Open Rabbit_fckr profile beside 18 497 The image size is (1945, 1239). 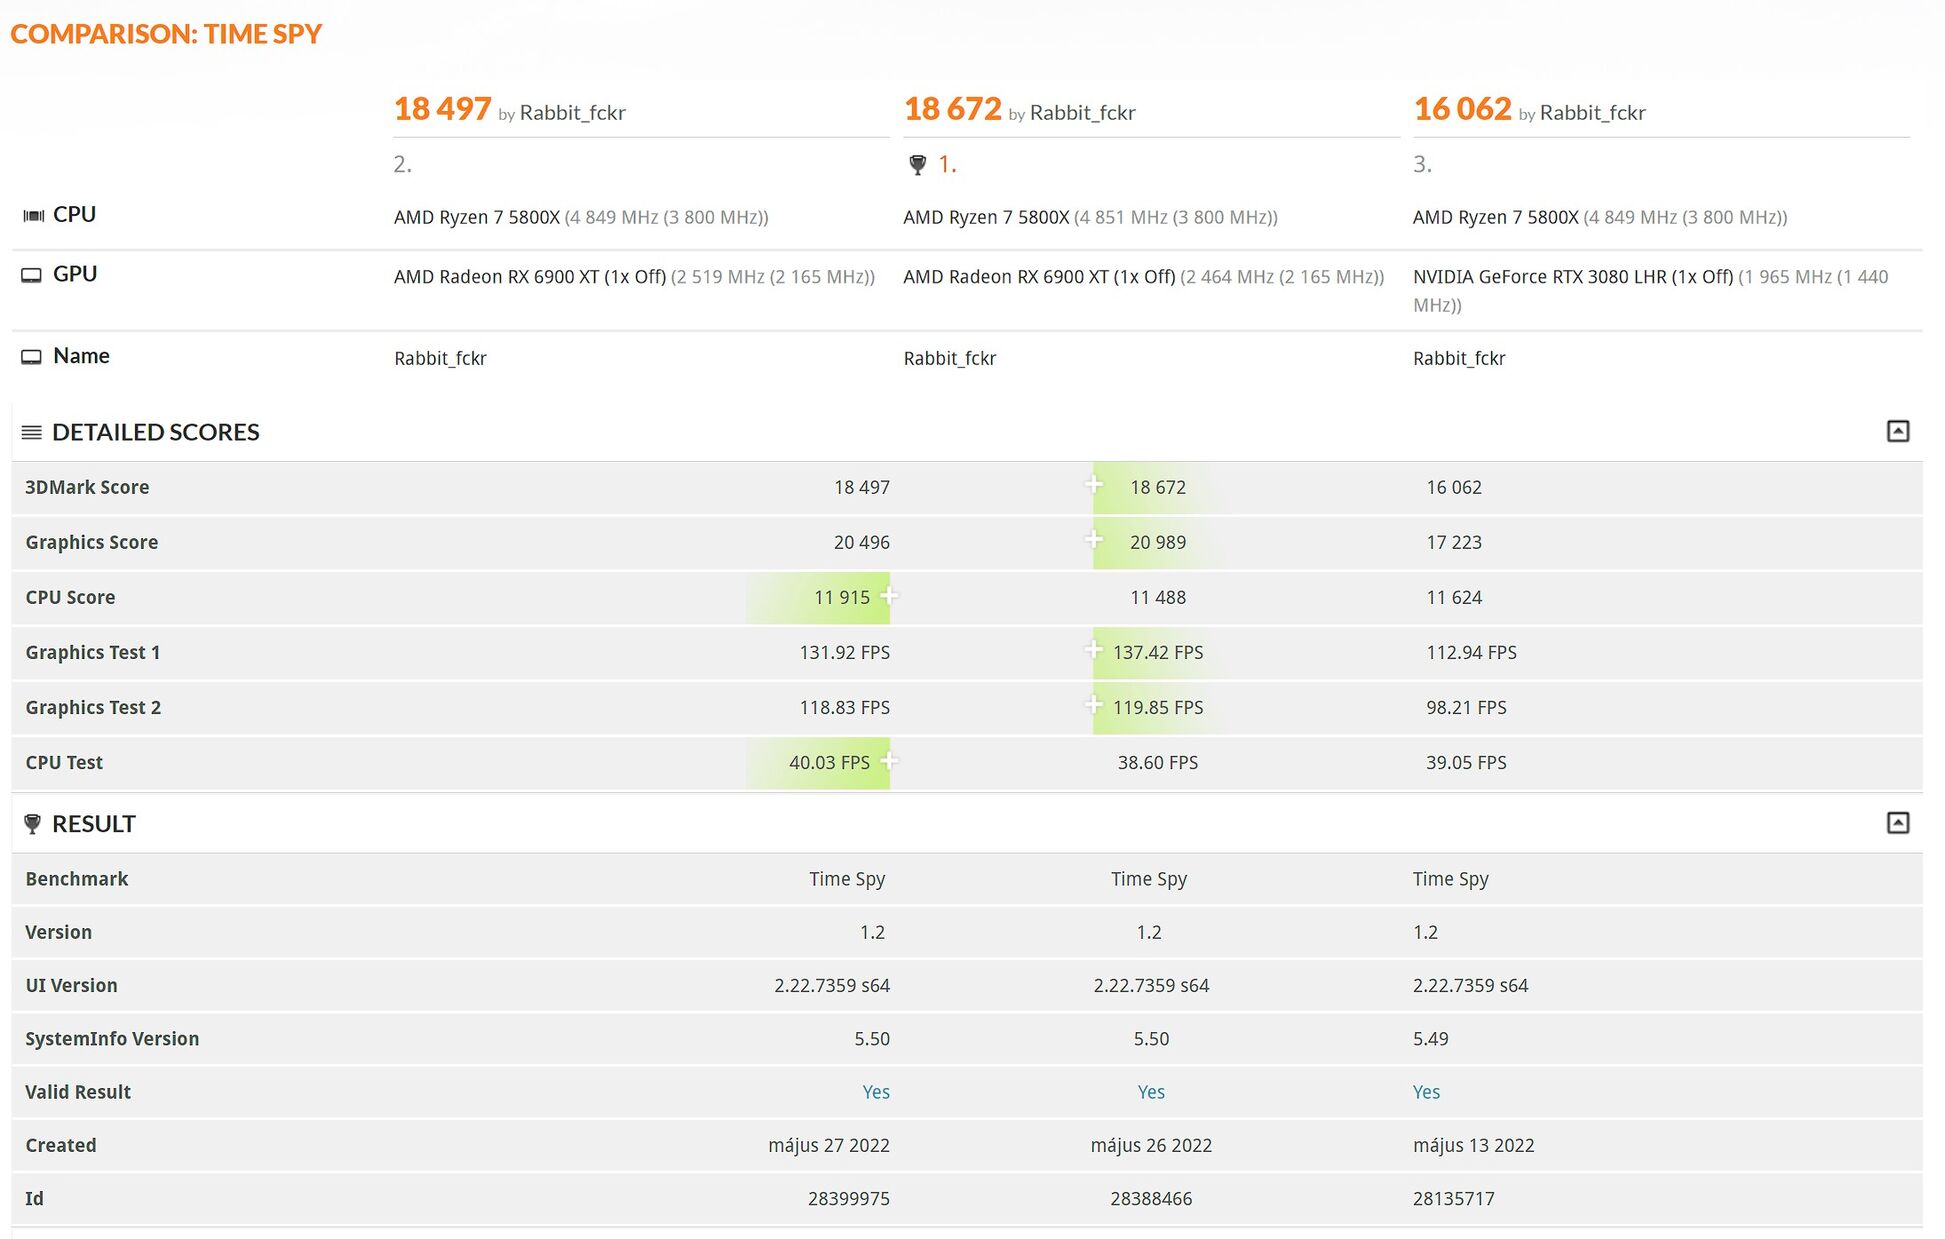(x=572, y=113)
